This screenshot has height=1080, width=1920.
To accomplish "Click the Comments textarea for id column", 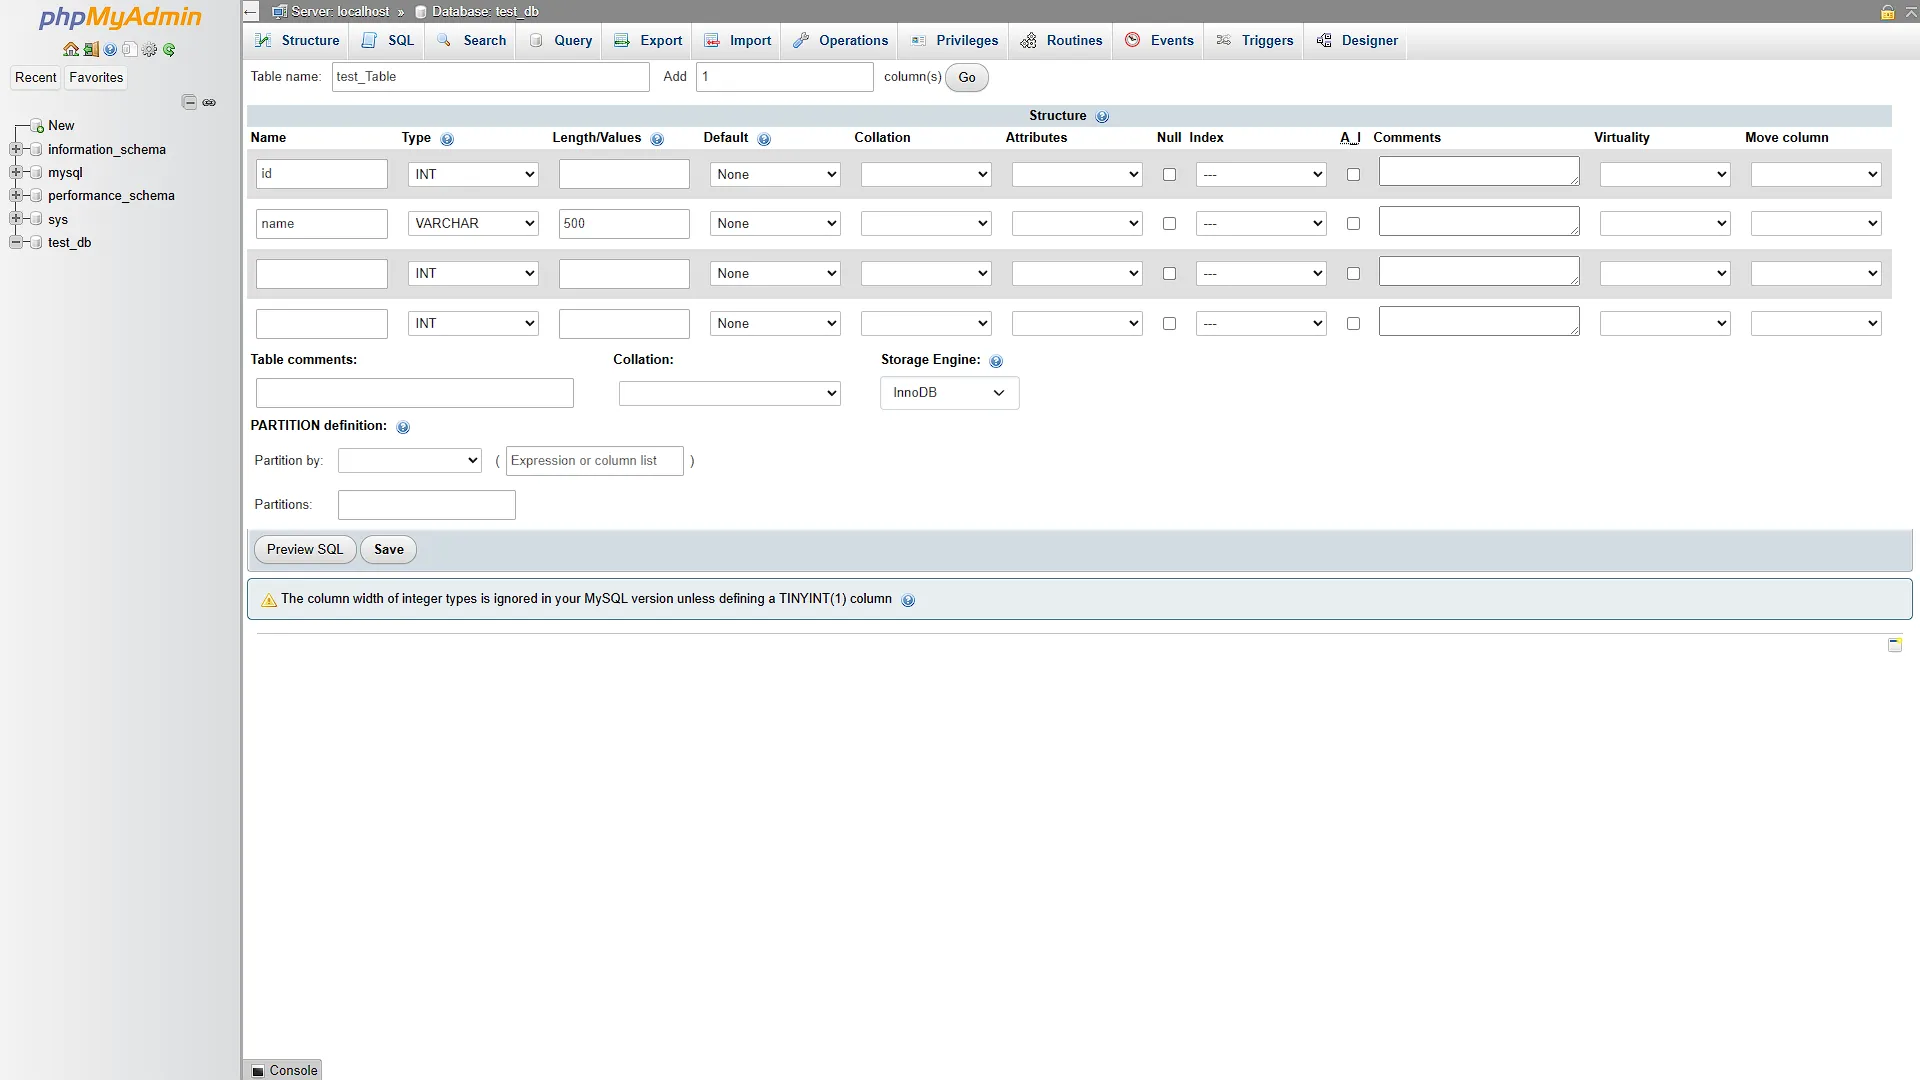I will 1479,171.
